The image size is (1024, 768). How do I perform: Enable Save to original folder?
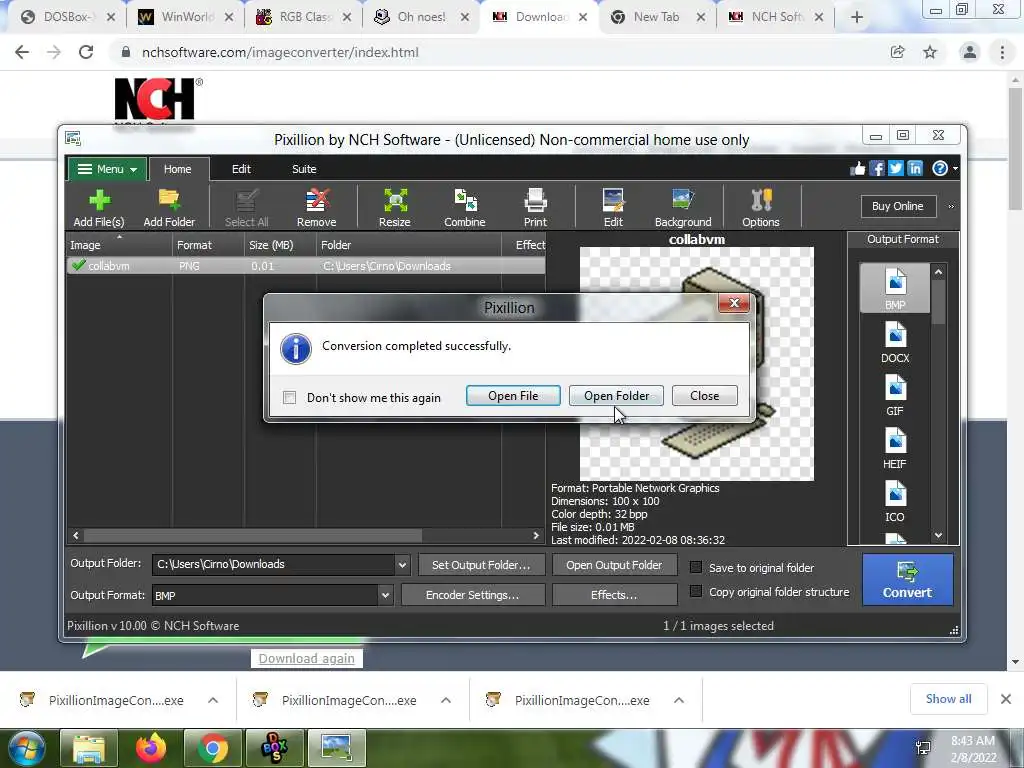[696, 567]
